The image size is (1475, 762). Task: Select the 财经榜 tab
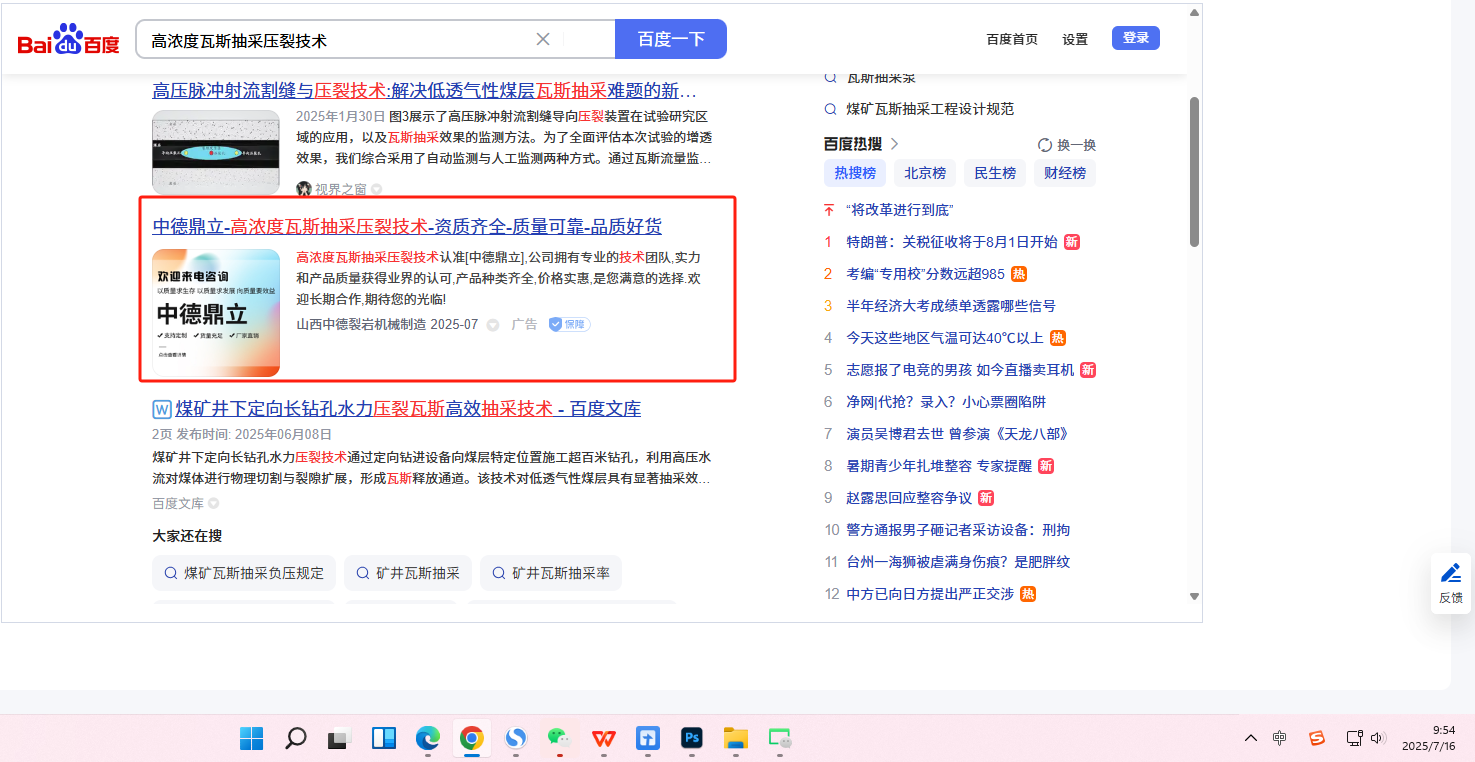pos(1064,173)
